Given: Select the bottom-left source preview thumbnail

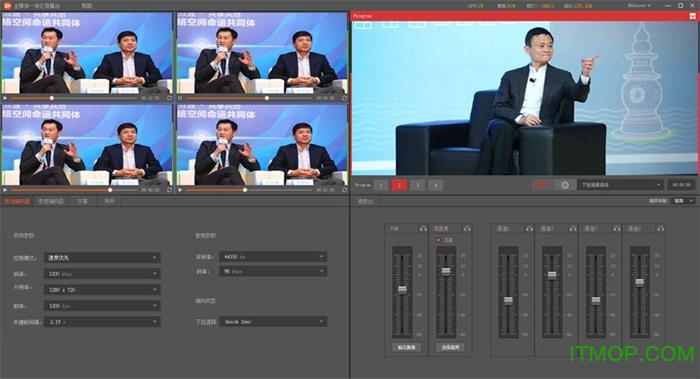Looking at the screenshot, I should tap(87, 145).
